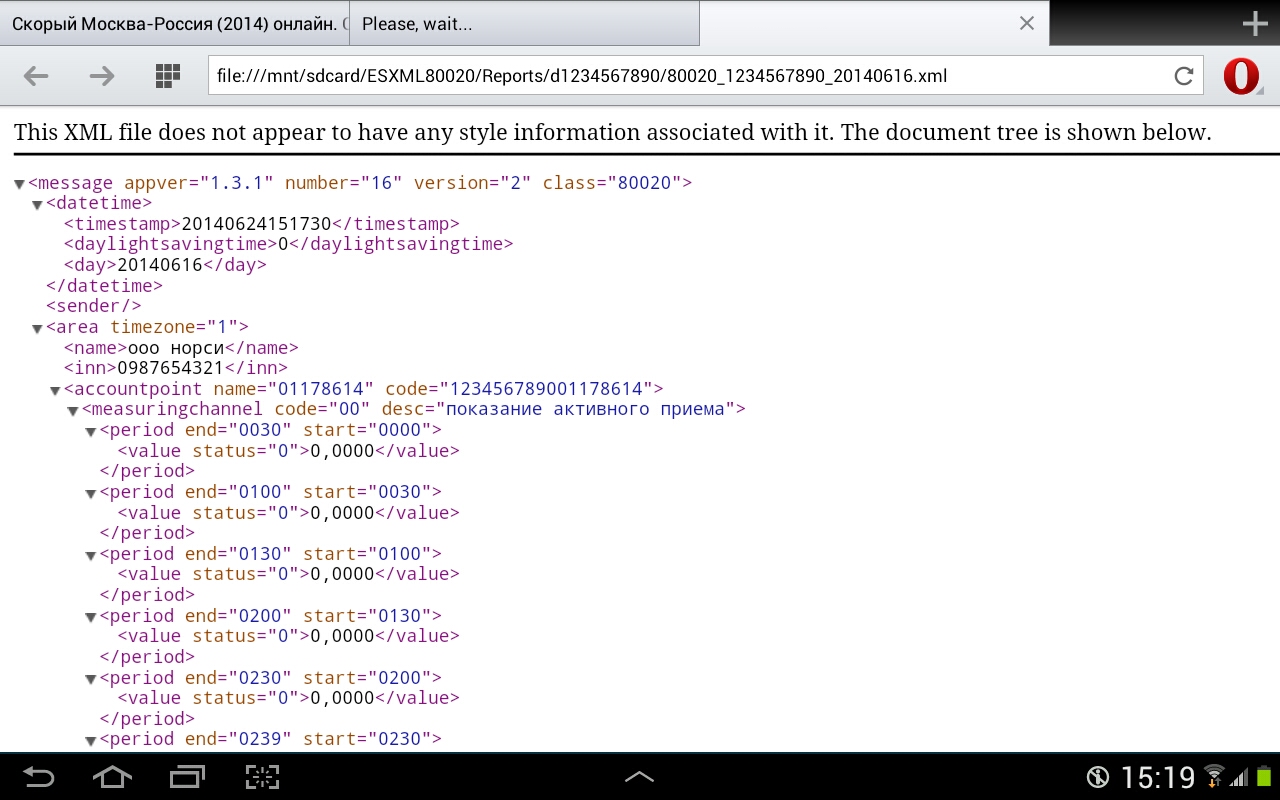1280x800 pixels.
Task: Open the Opera menu icon
Action: point(1241,75)
